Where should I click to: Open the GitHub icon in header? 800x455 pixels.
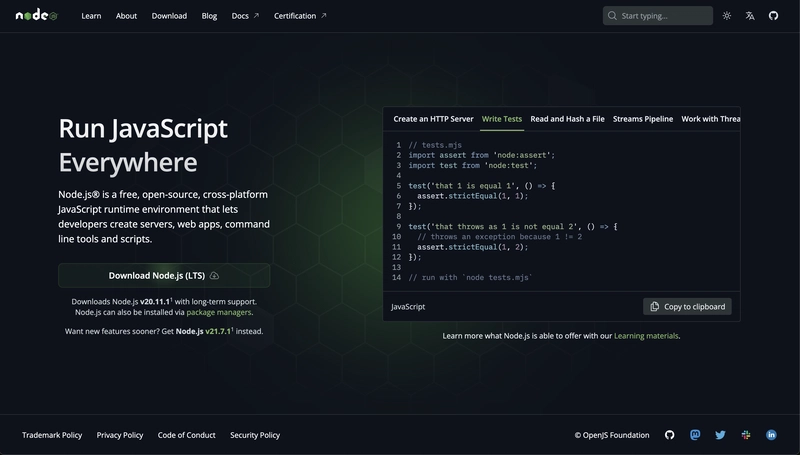[x=773, y=16]
